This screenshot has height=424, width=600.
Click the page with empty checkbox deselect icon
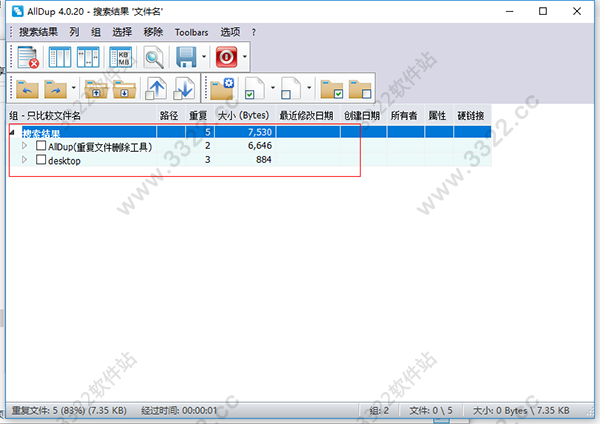tap(291, 88)
